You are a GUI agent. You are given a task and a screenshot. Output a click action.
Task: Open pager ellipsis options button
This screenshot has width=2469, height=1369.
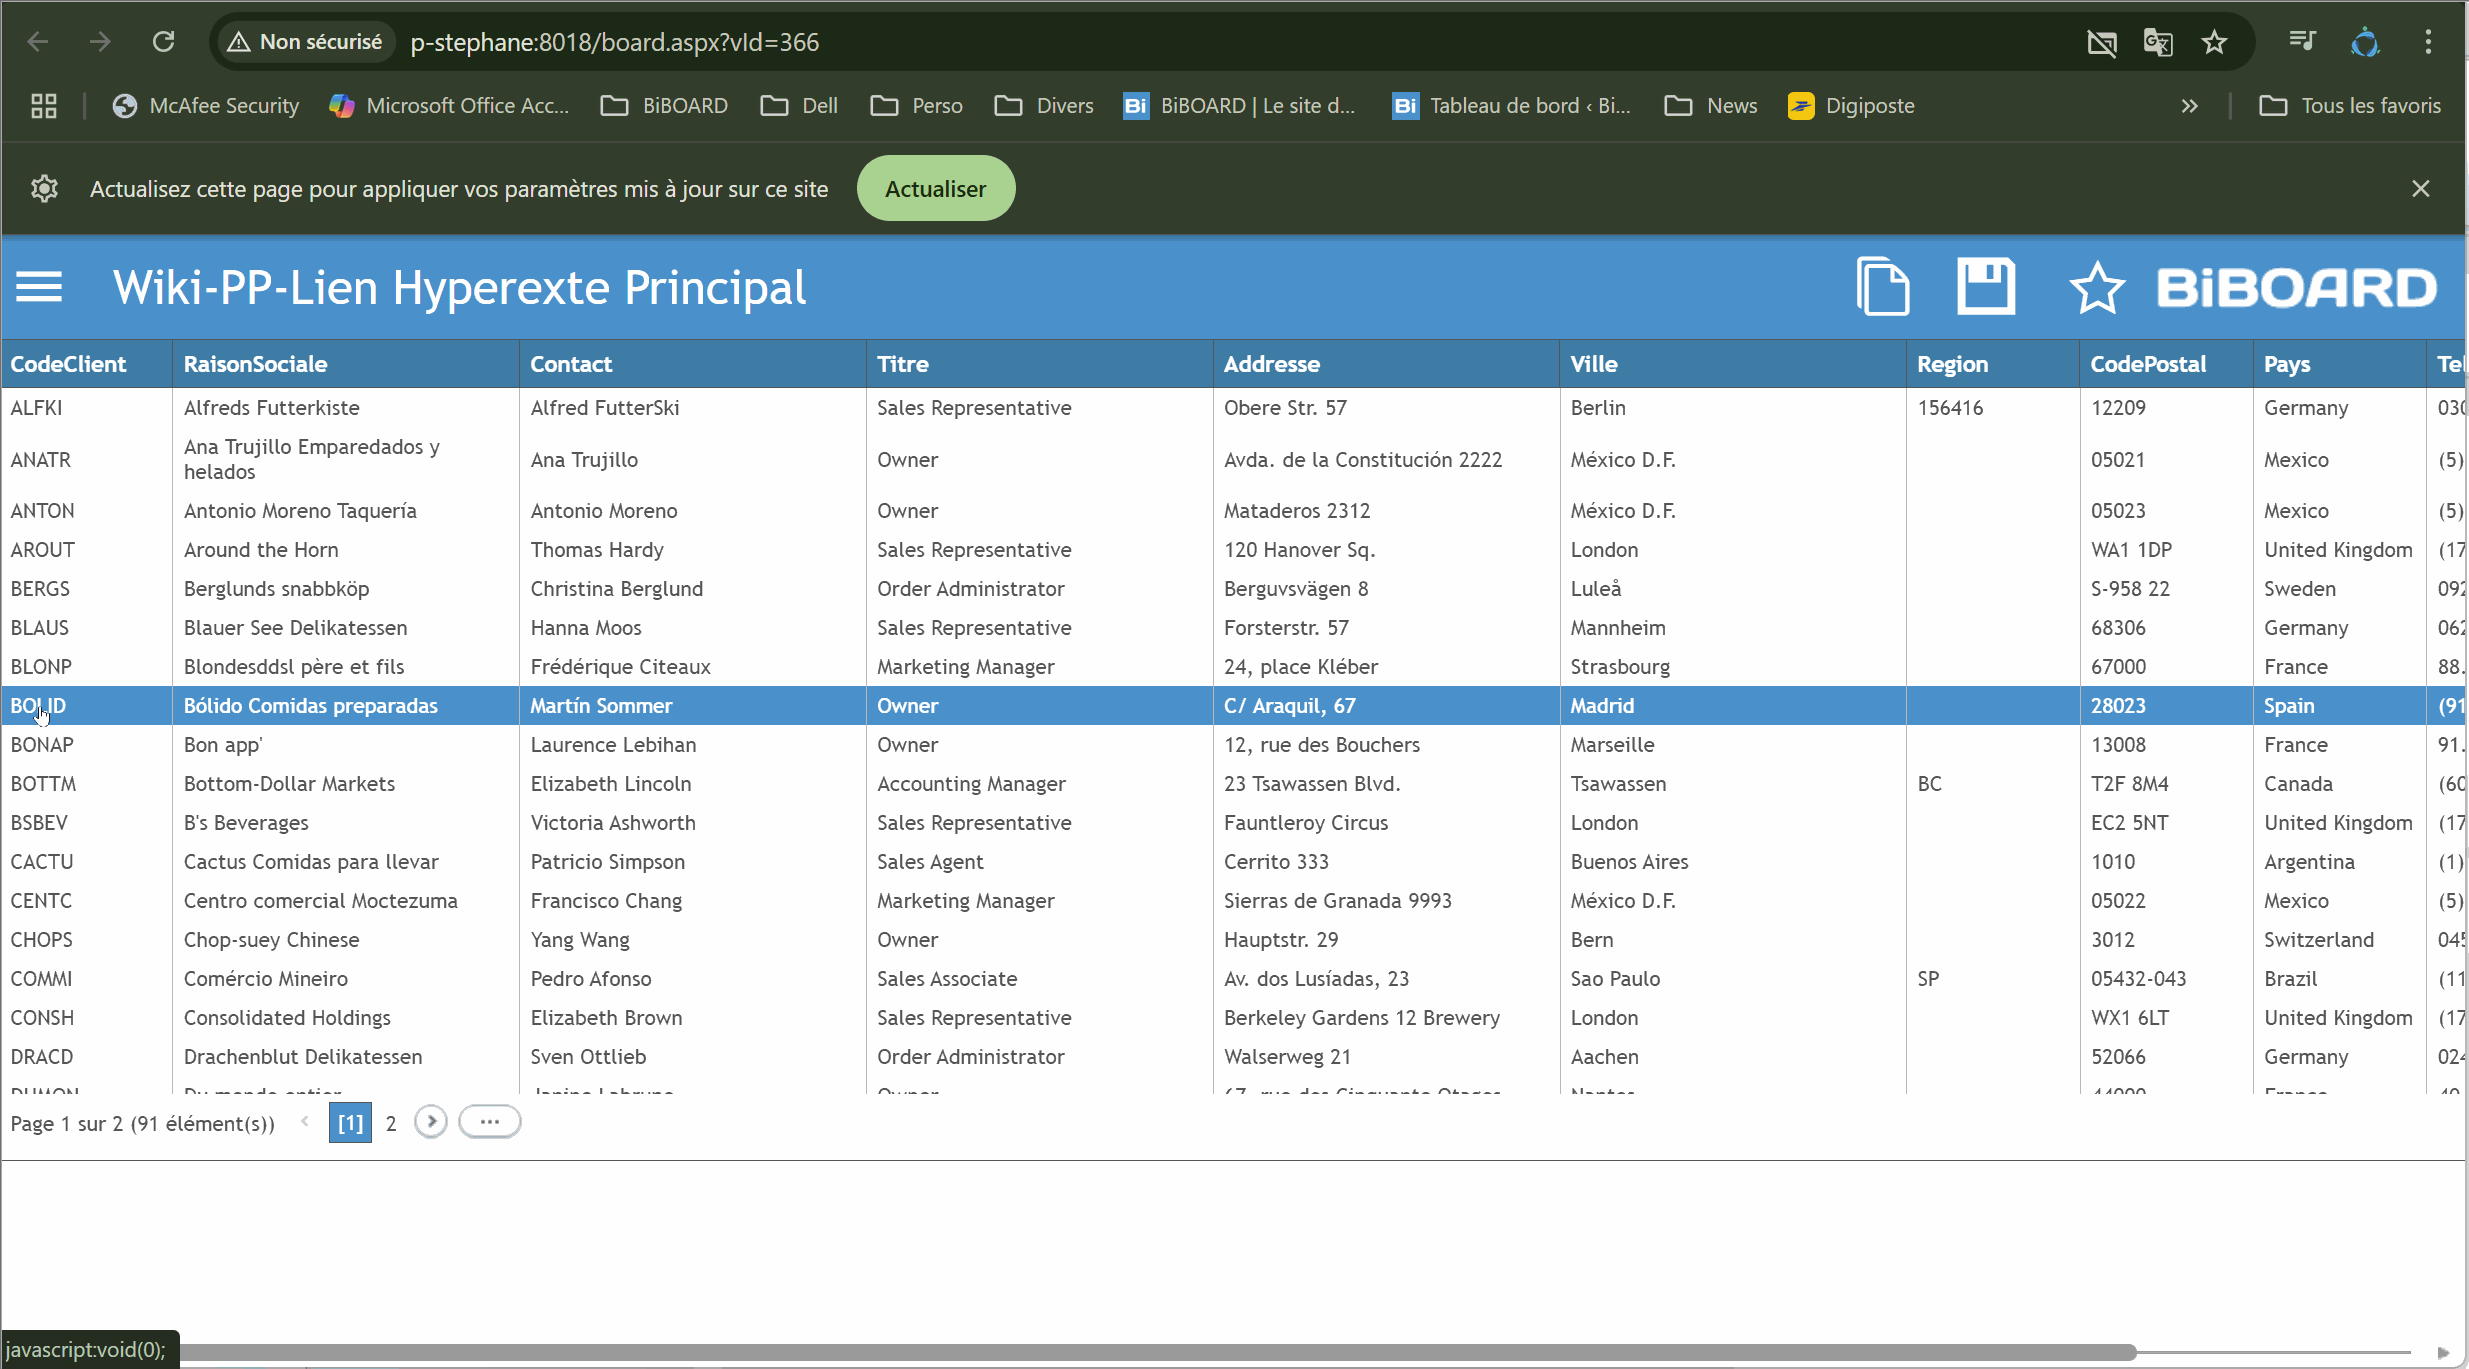pos(489,1122)
